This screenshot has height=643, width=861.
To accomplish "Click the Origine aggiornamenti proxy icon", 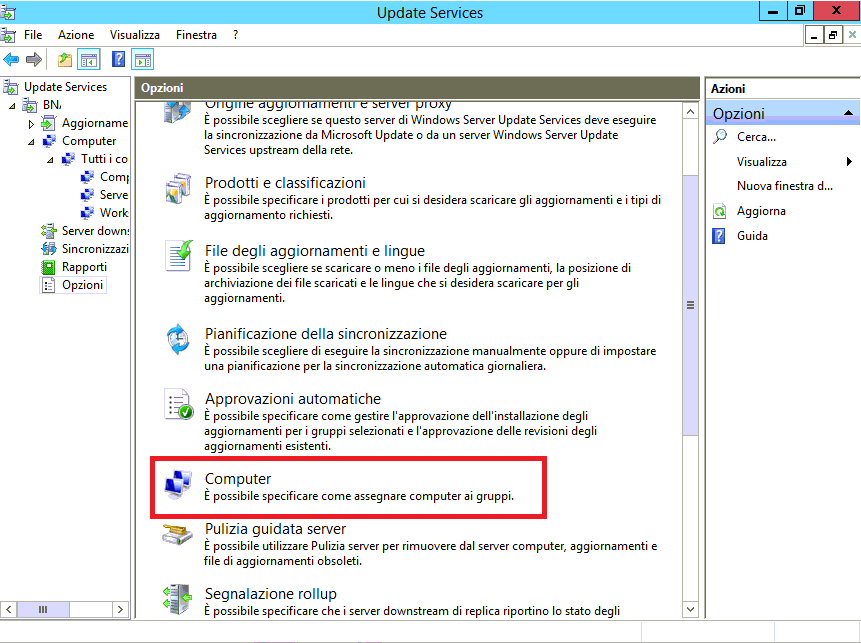I will coord(177,111).
